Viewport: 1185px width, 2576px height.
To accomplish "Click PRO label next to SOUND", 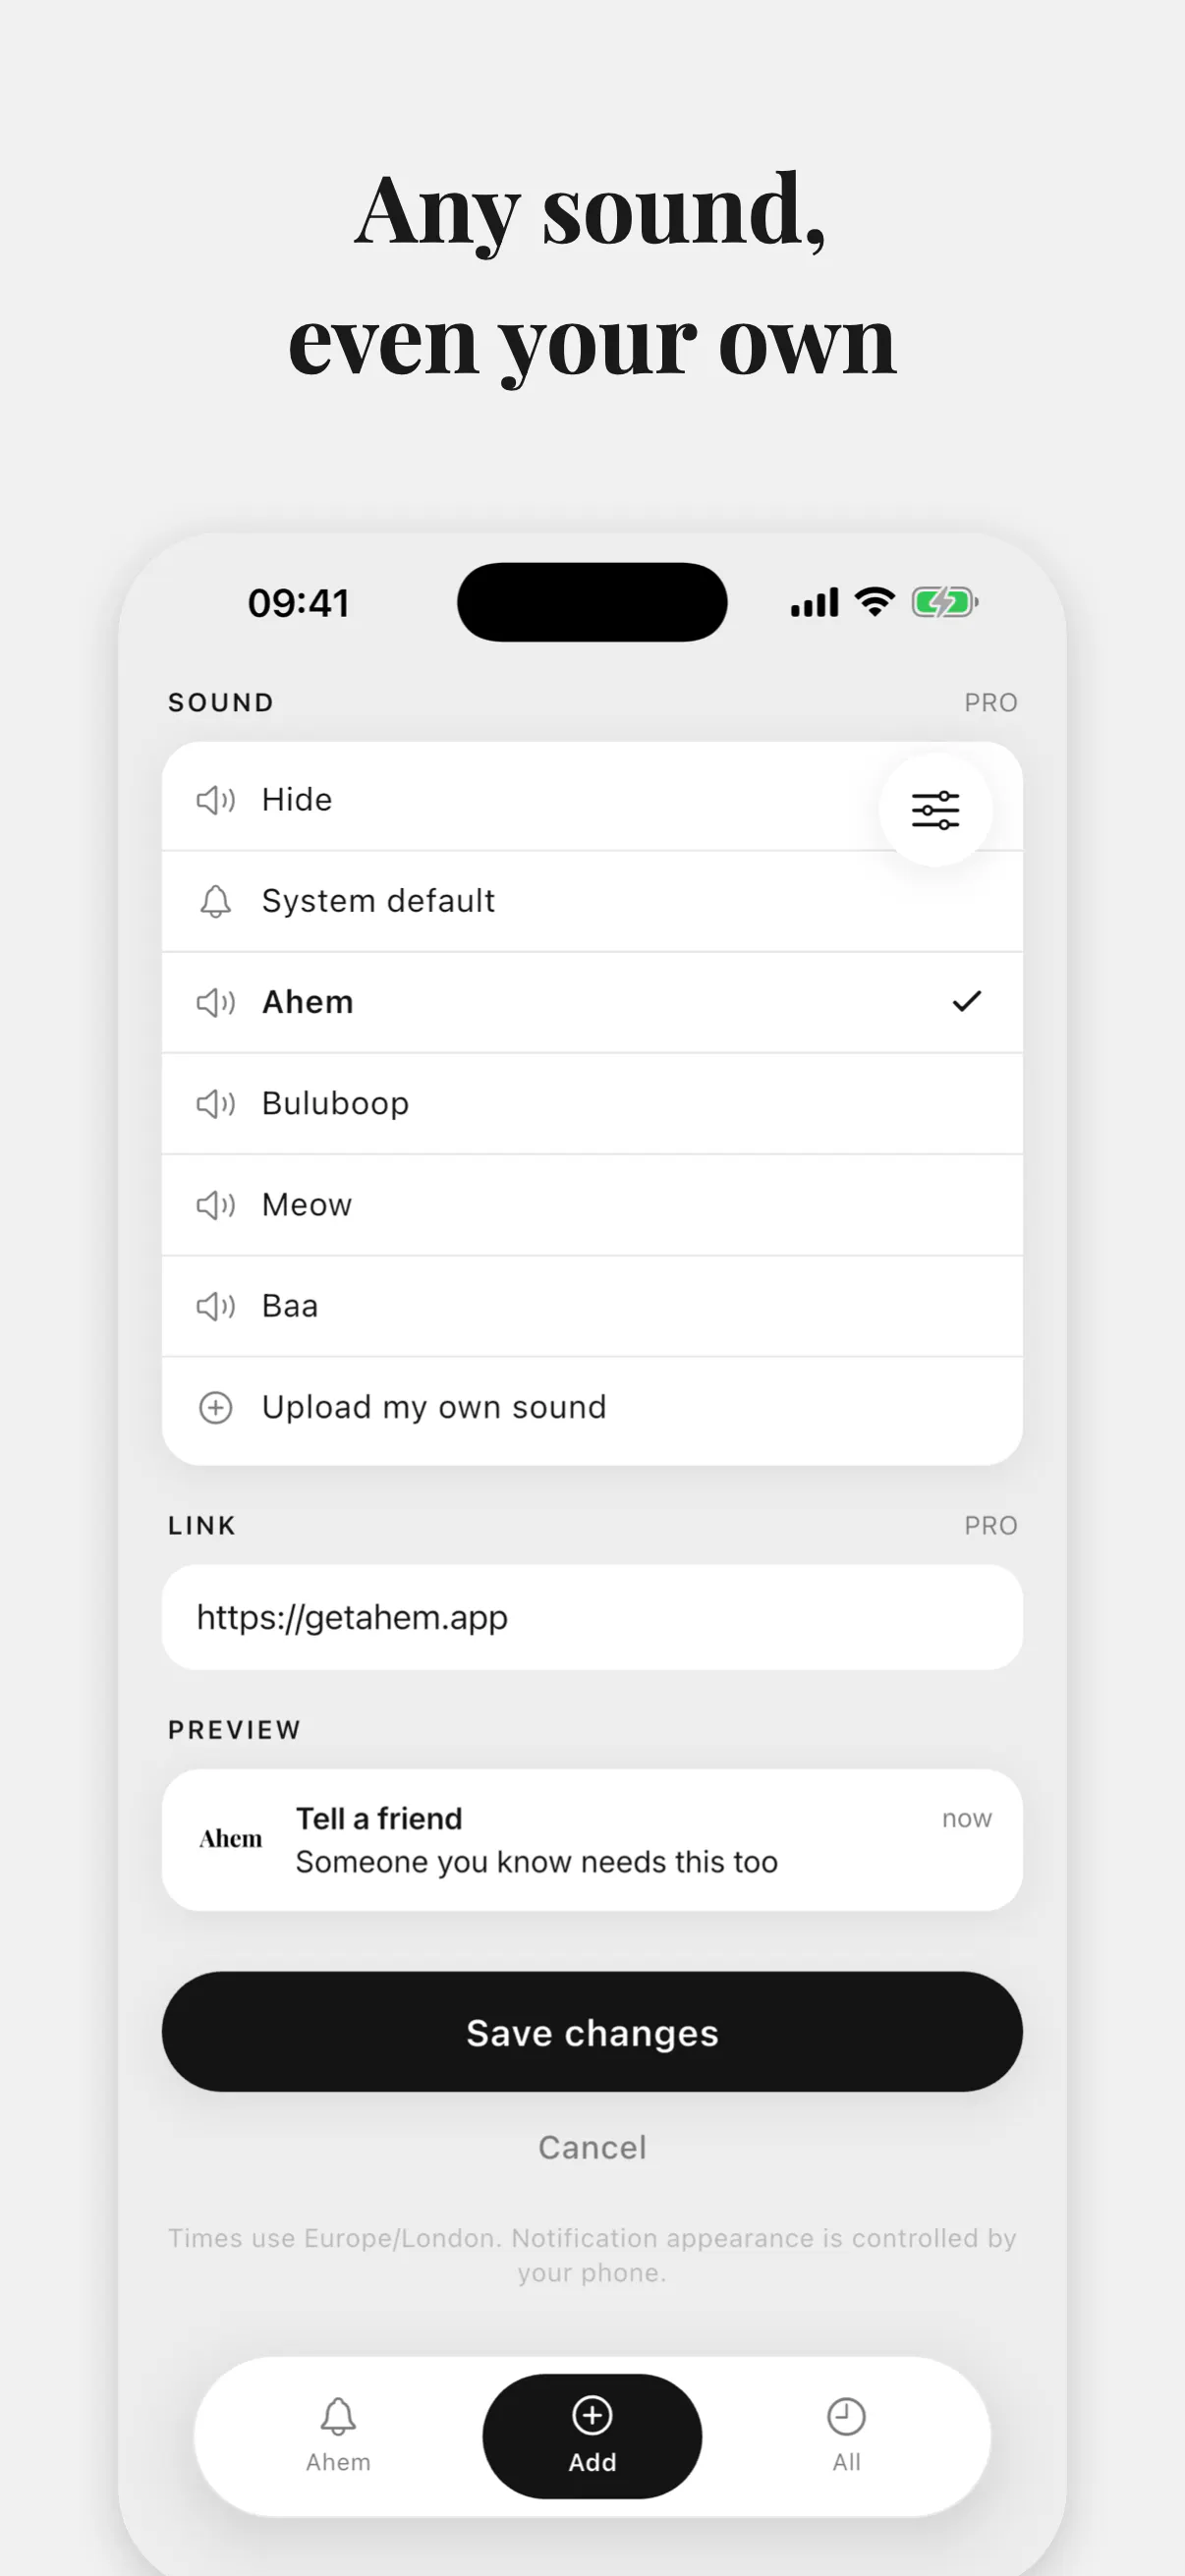I will (x=990, y=703).
